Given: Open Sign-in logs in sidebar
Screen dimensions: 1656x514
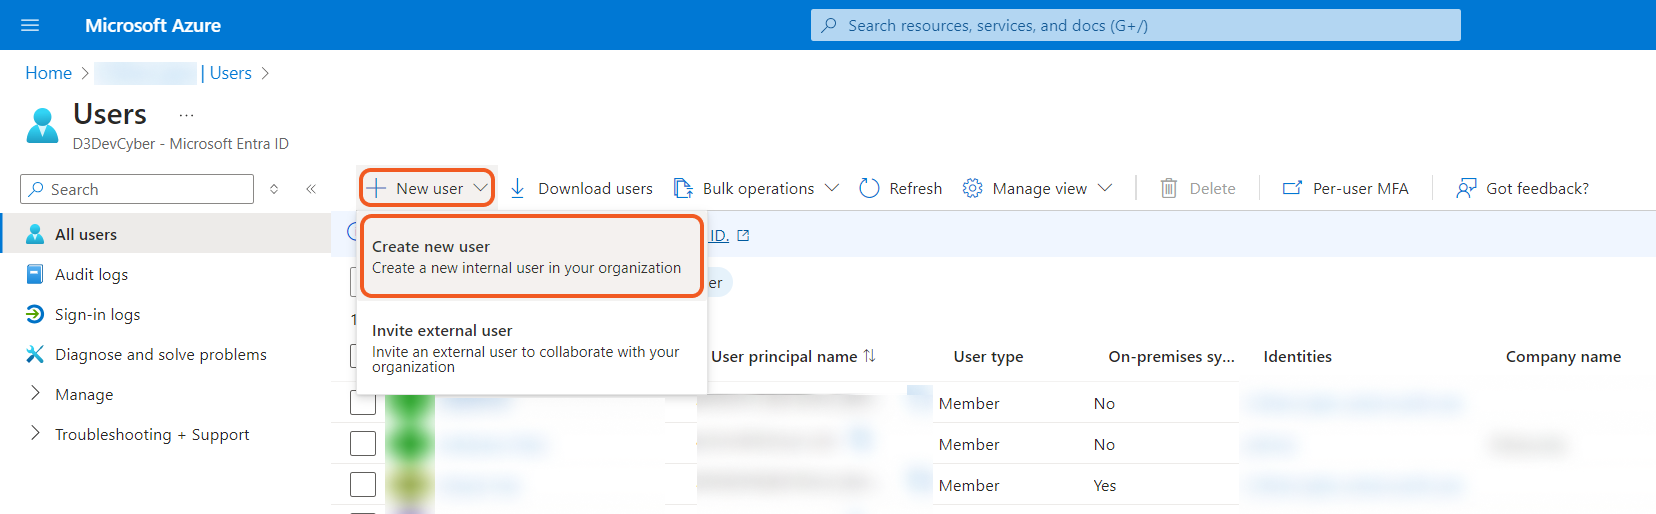Looking at the screenshot, I should (97, 314).
